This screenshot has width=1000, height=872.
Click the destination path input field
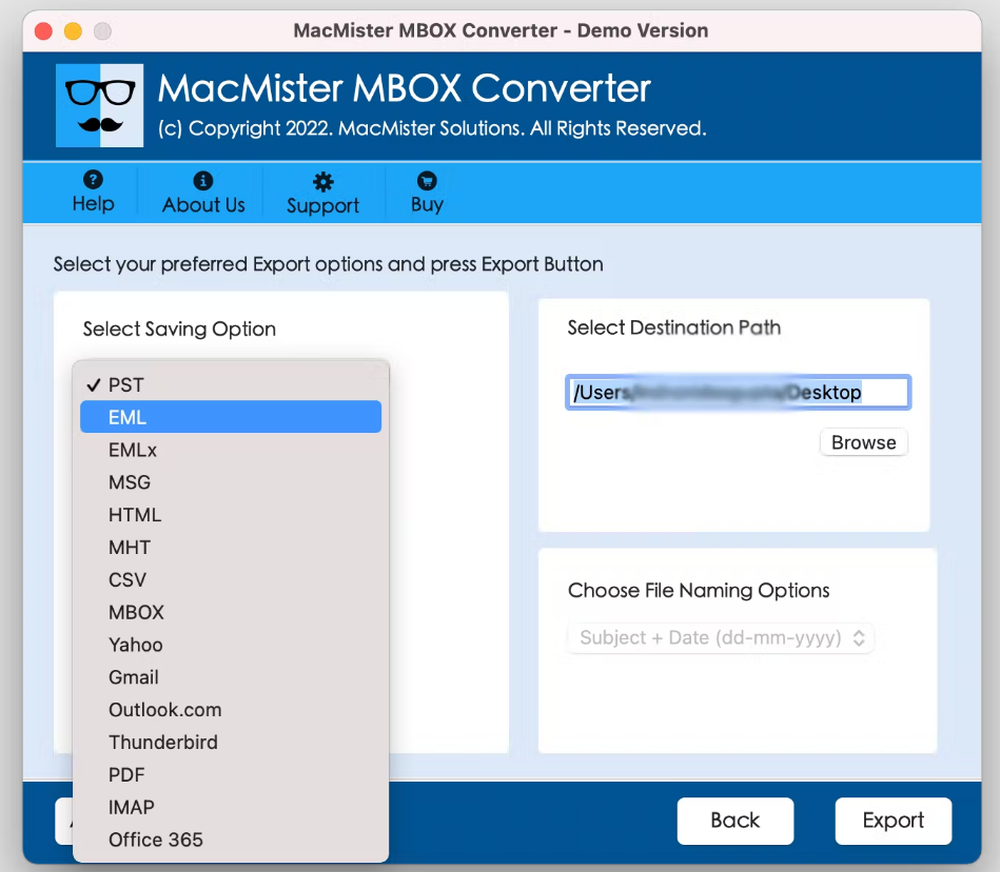pyautogui.click(x=738, y=392)
